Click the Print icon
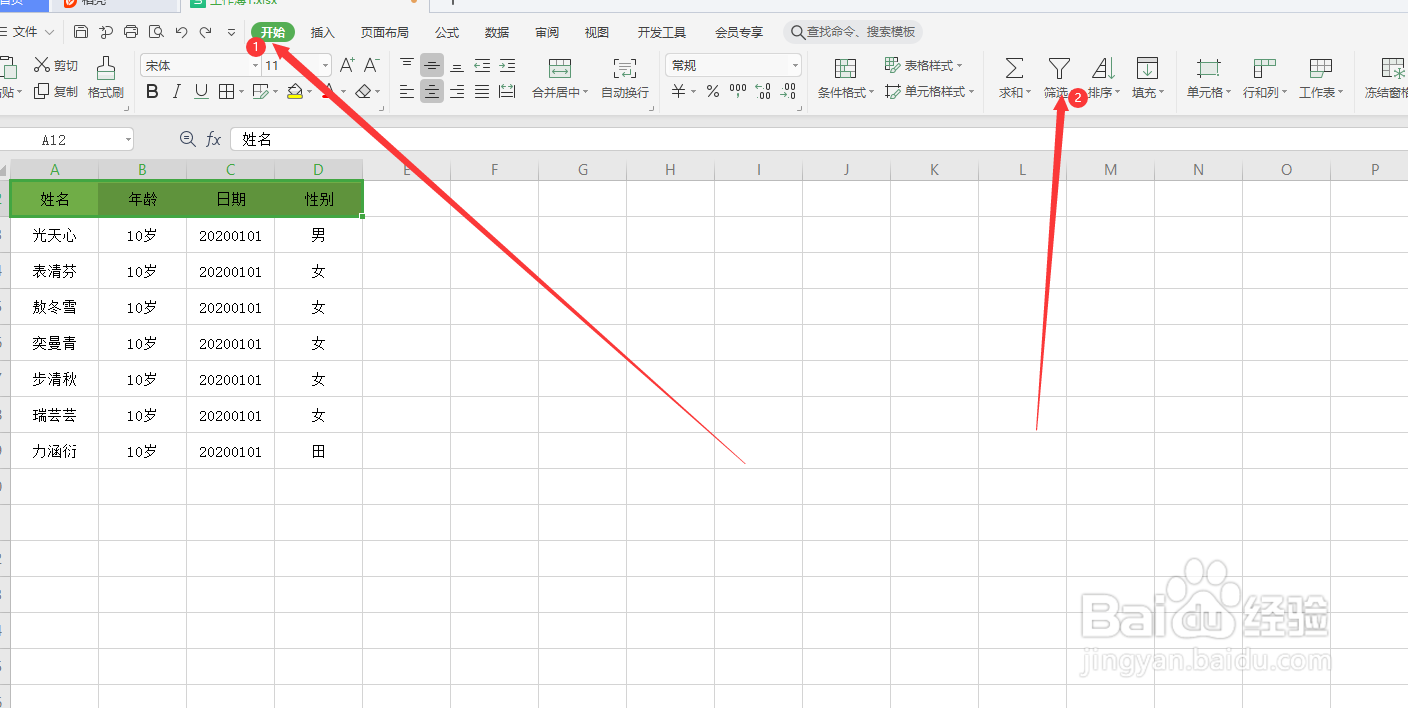Image resolution: width=1408 pixels, height=708 pixels. tap(131, 32)
